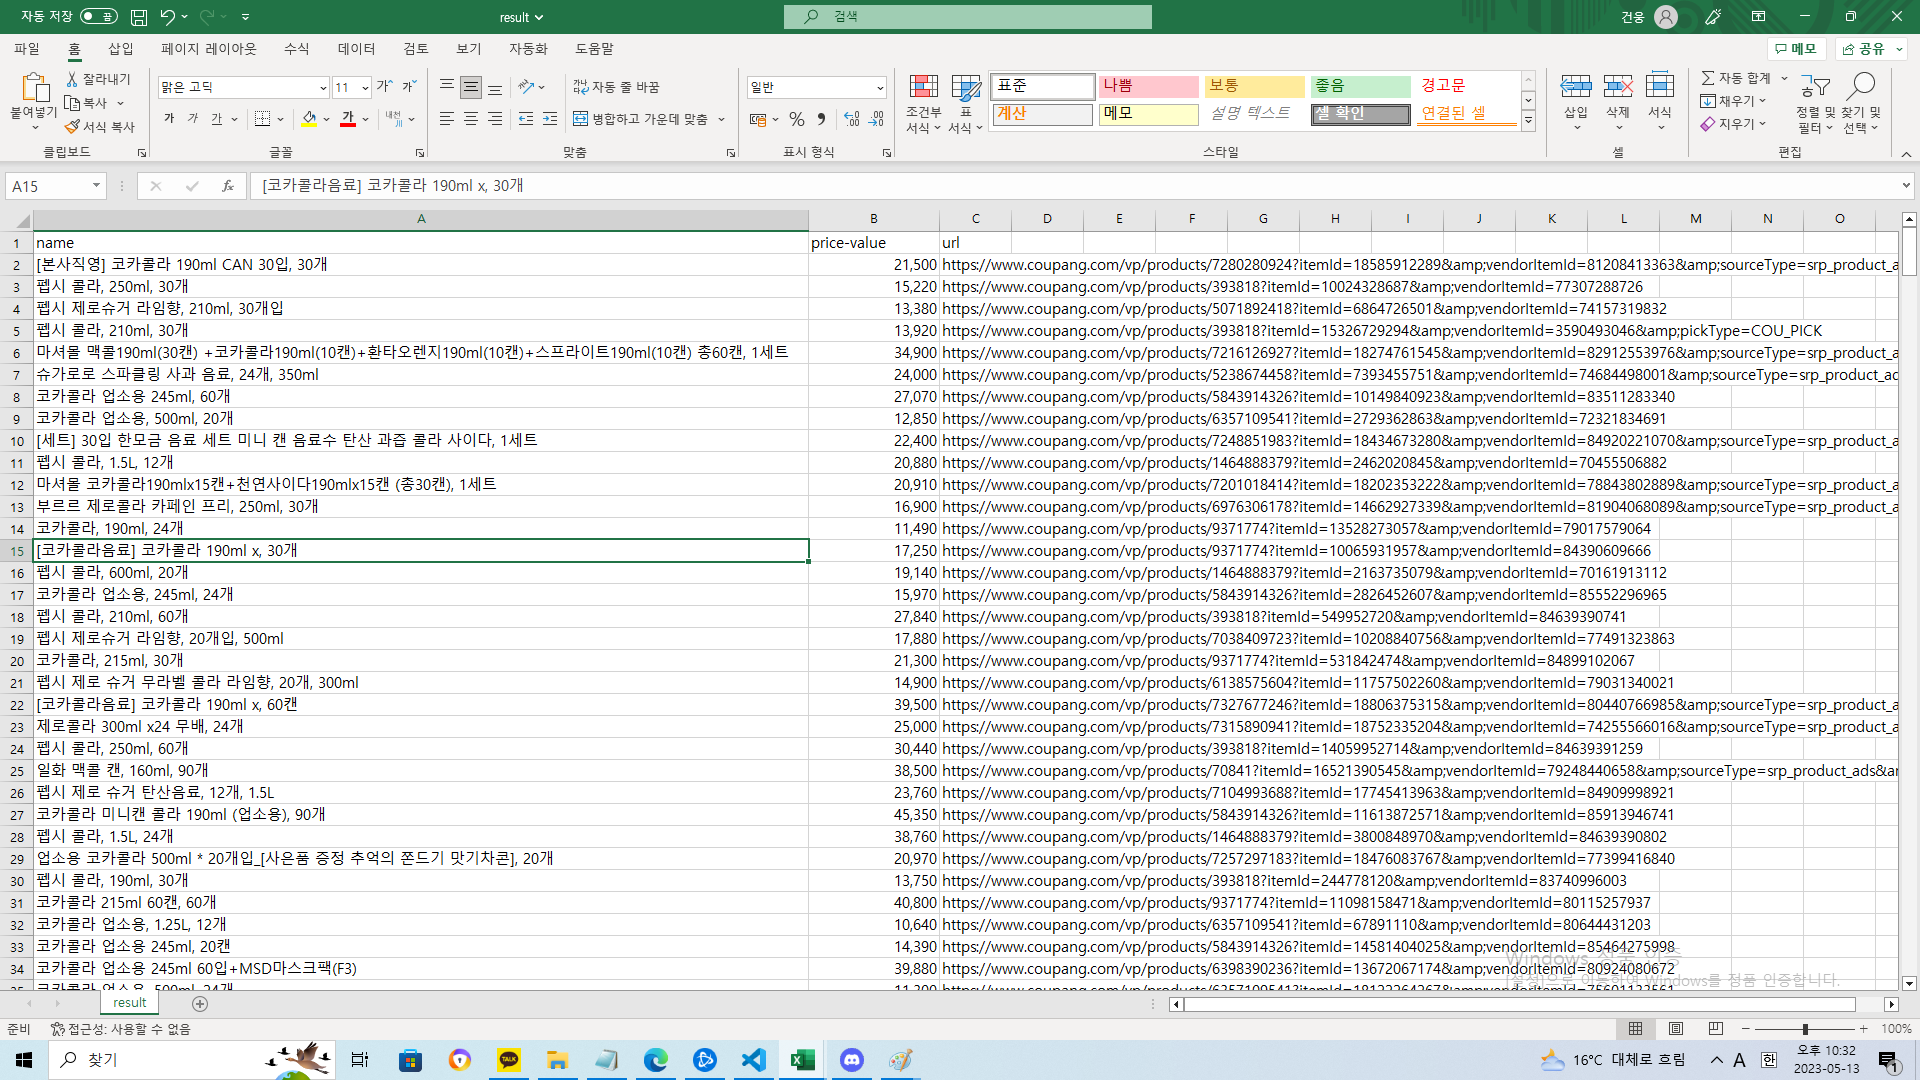The height and width of the screenshot is (1080, 1920).
Task: Select the result sheet tab
Action: tap(129, 1003)
